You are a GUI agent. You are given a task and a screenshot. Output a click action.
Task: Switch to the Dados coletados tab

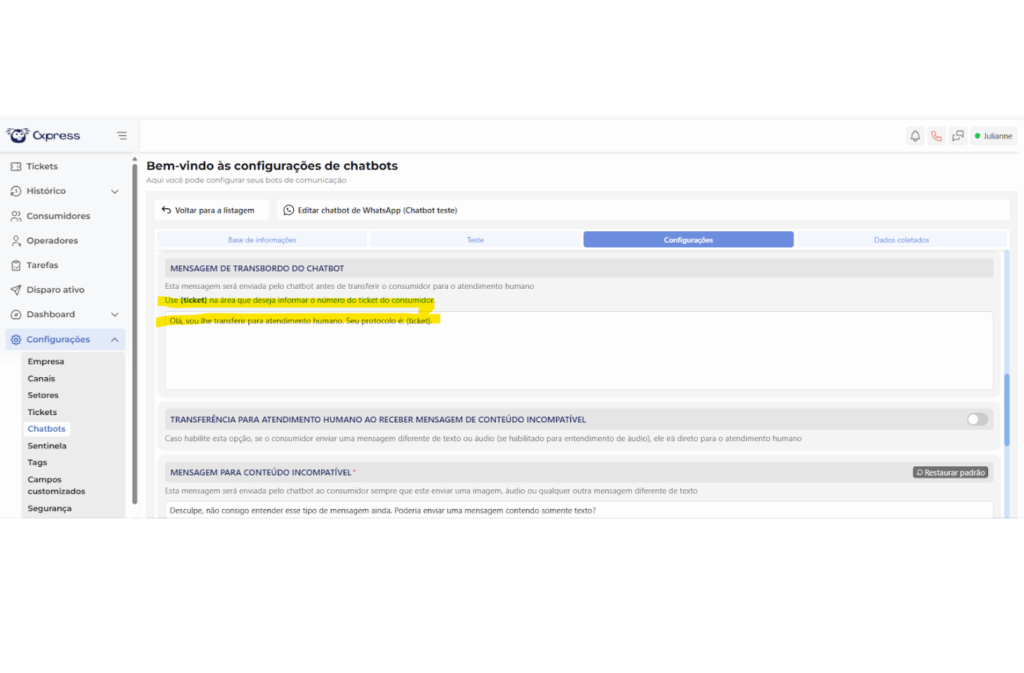coord(901,240)
